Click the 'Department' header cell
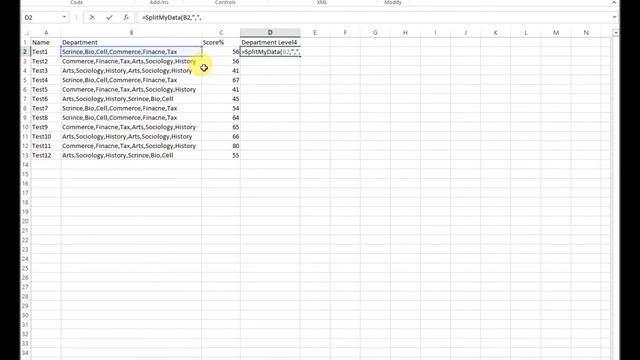The height and width of the screenshot is (360, 640). tap(131, 42)
